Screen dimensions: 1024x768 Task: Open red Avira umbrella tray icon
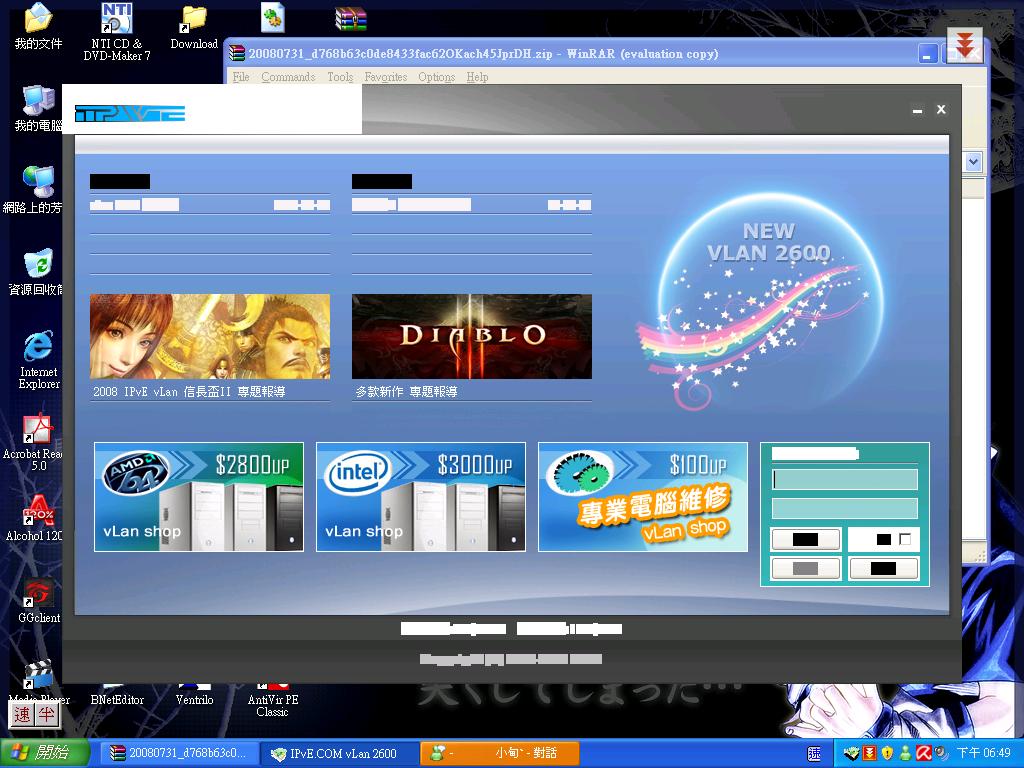[923, 754]
